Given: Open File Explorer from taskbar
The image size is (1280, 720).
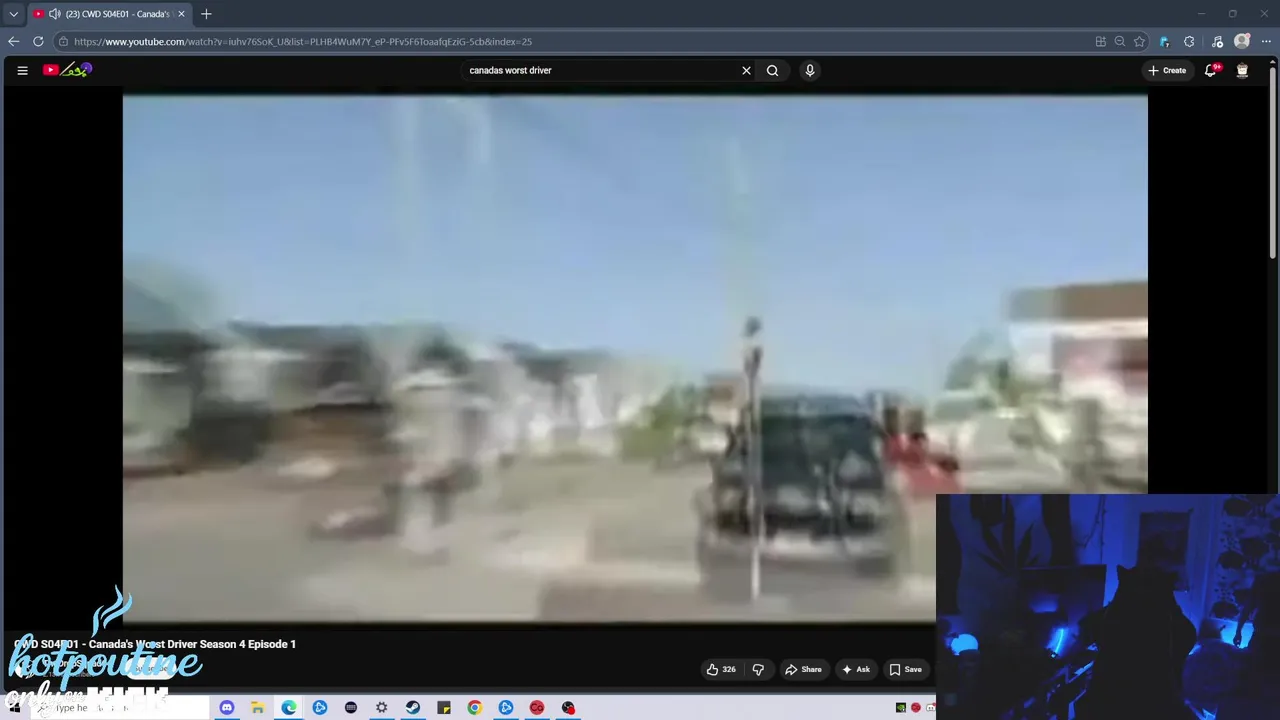Looking at the screenshot, I should point(257,708).
